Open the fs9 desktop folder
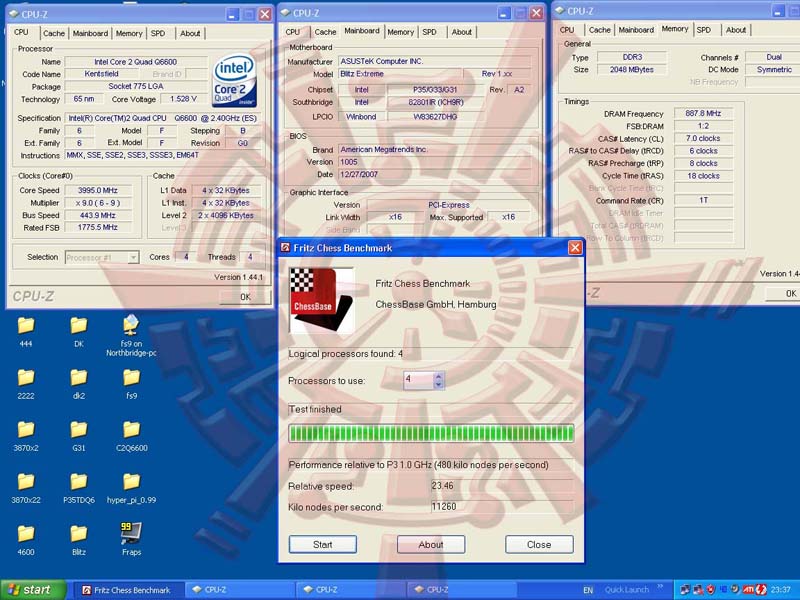 pyautogui.click(x=131, y=383)
